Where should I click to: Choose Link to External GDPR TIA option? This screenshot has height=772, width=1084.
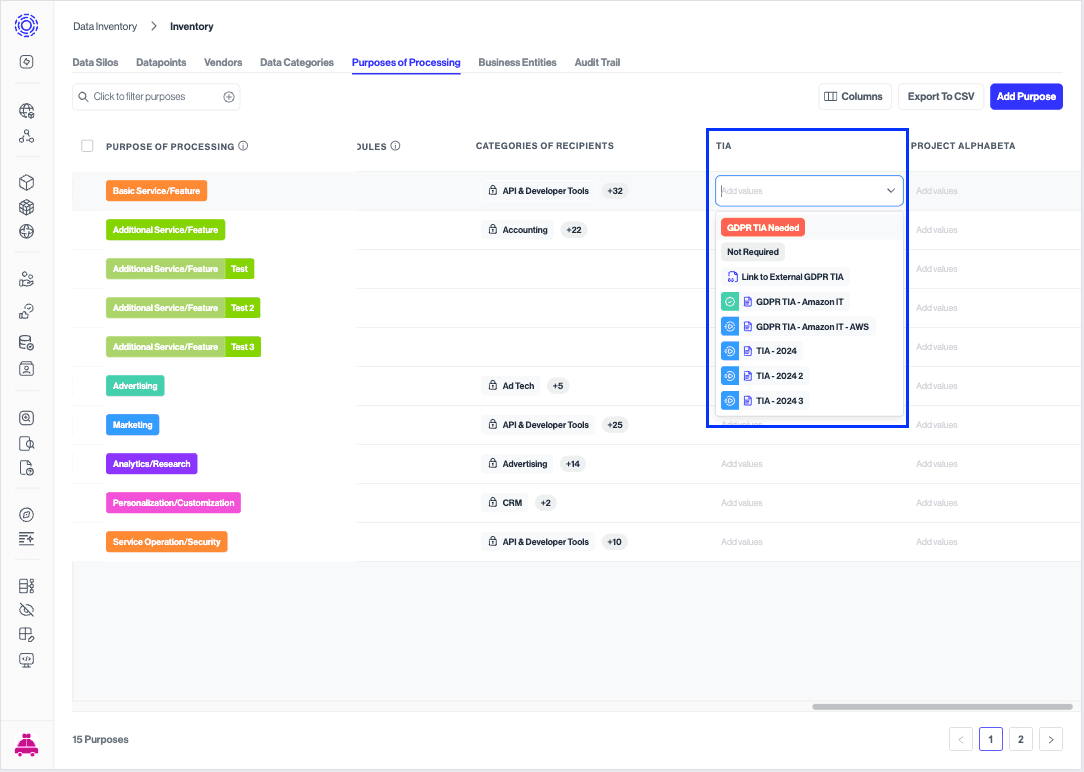coord(787,276)
